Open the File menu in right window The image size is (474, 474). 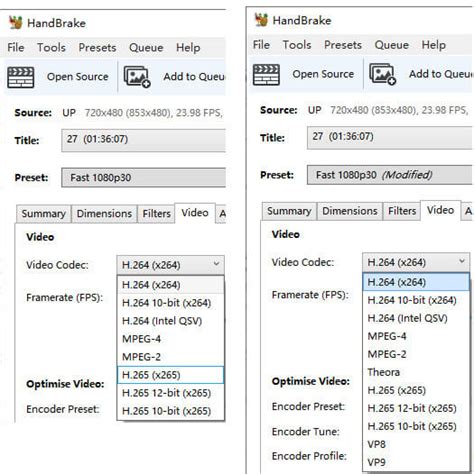(261, 45)
